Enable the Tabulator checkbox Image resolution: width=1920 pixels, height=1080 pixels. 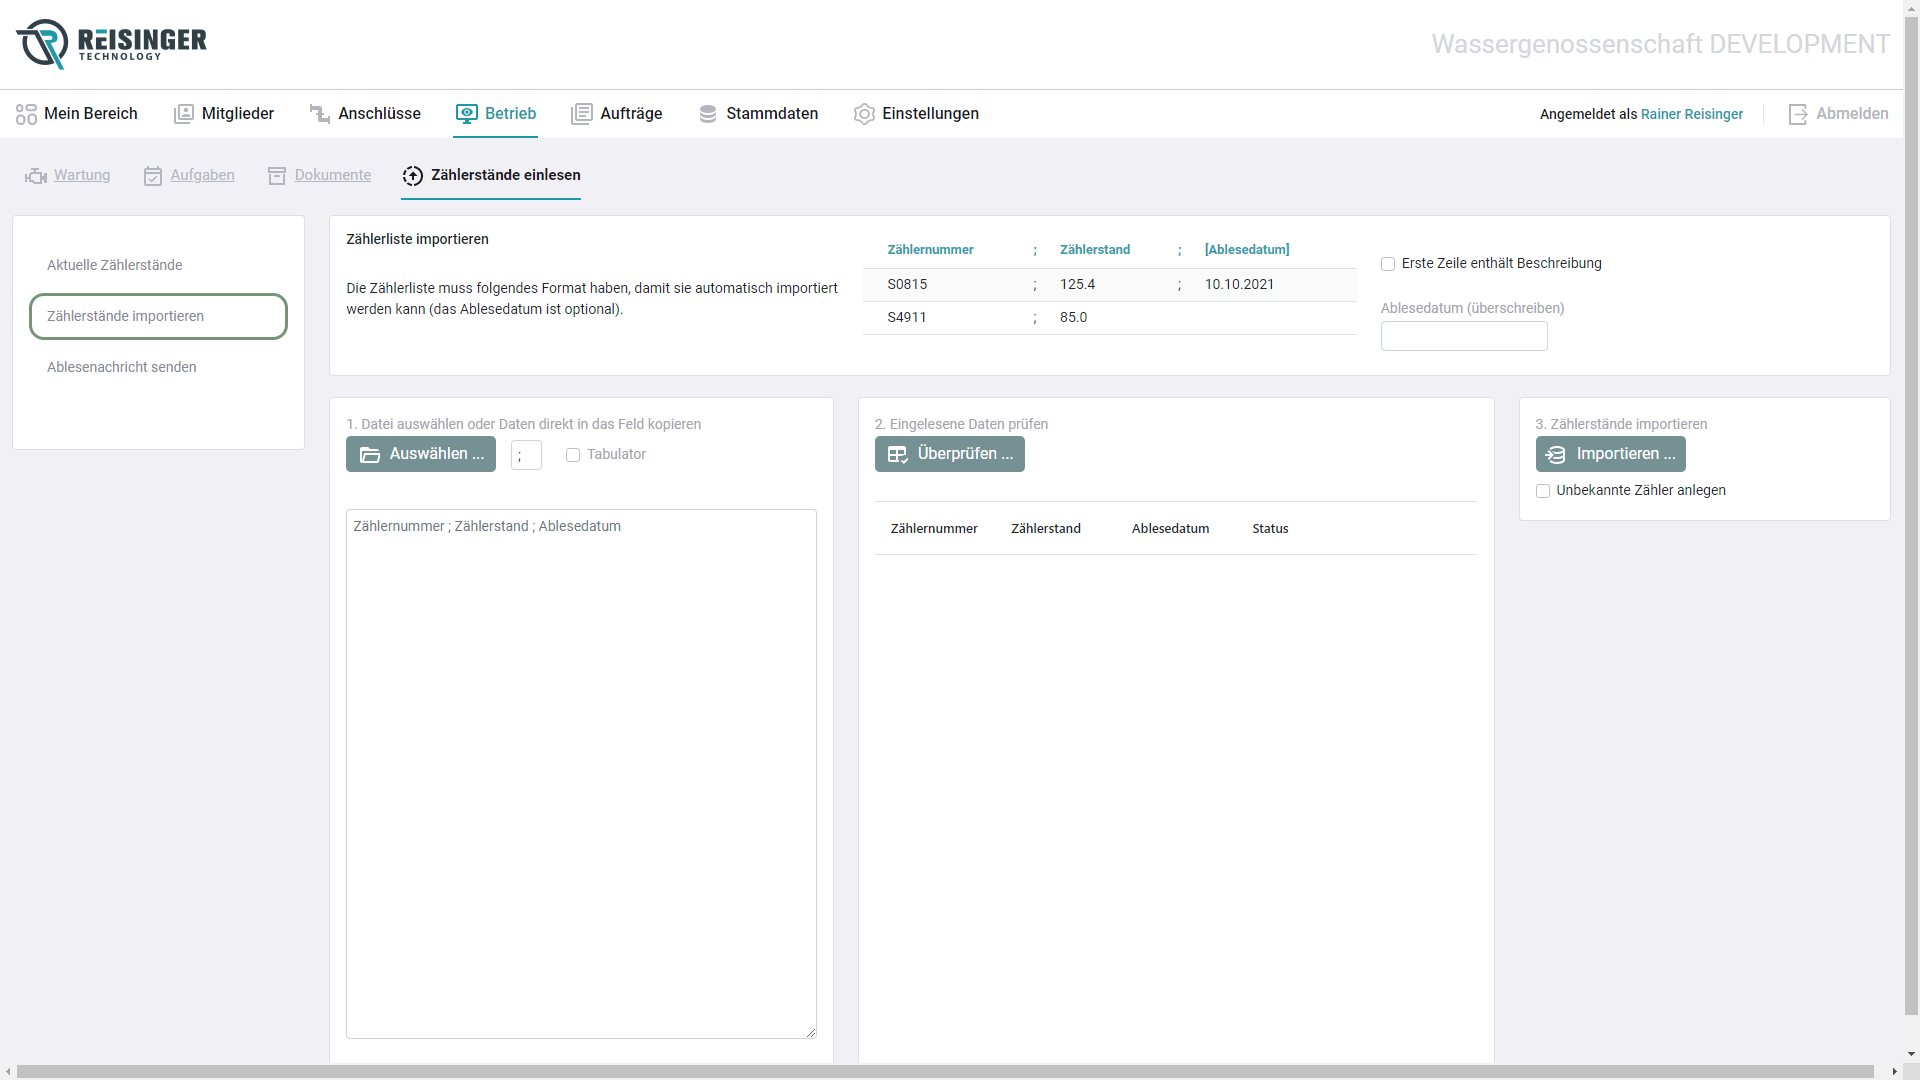573,455
